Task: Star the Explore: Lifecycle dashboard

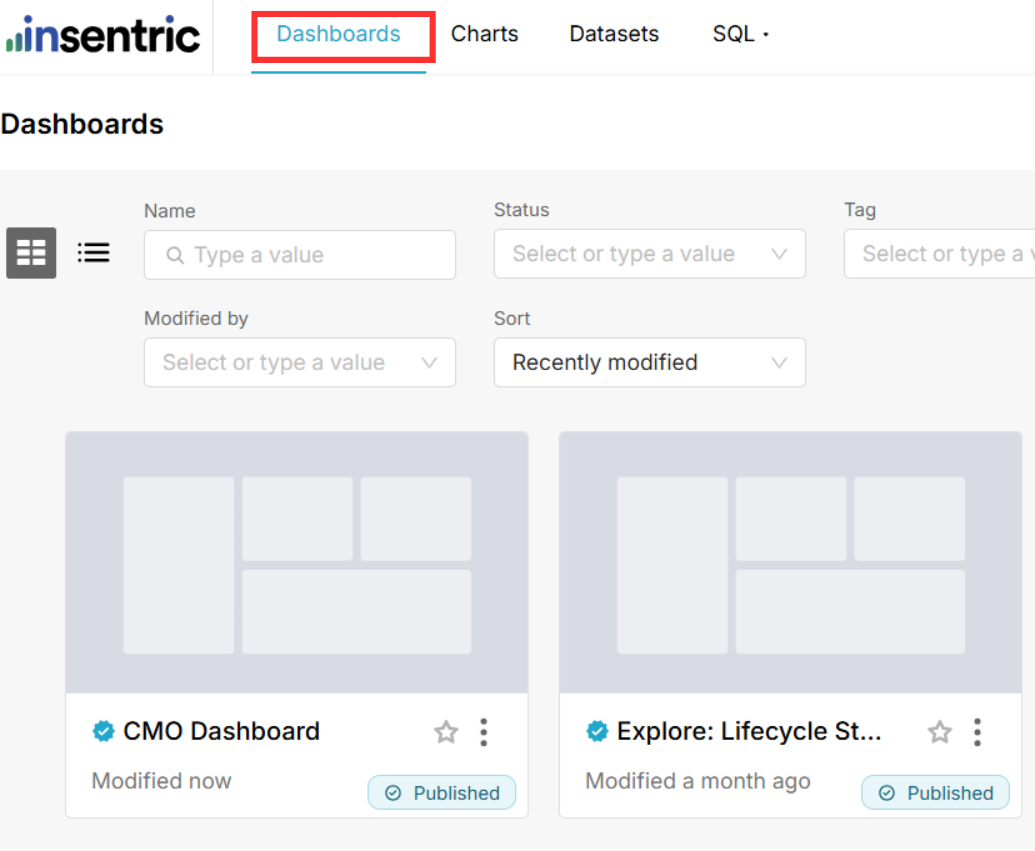Action: click(940, 733)
